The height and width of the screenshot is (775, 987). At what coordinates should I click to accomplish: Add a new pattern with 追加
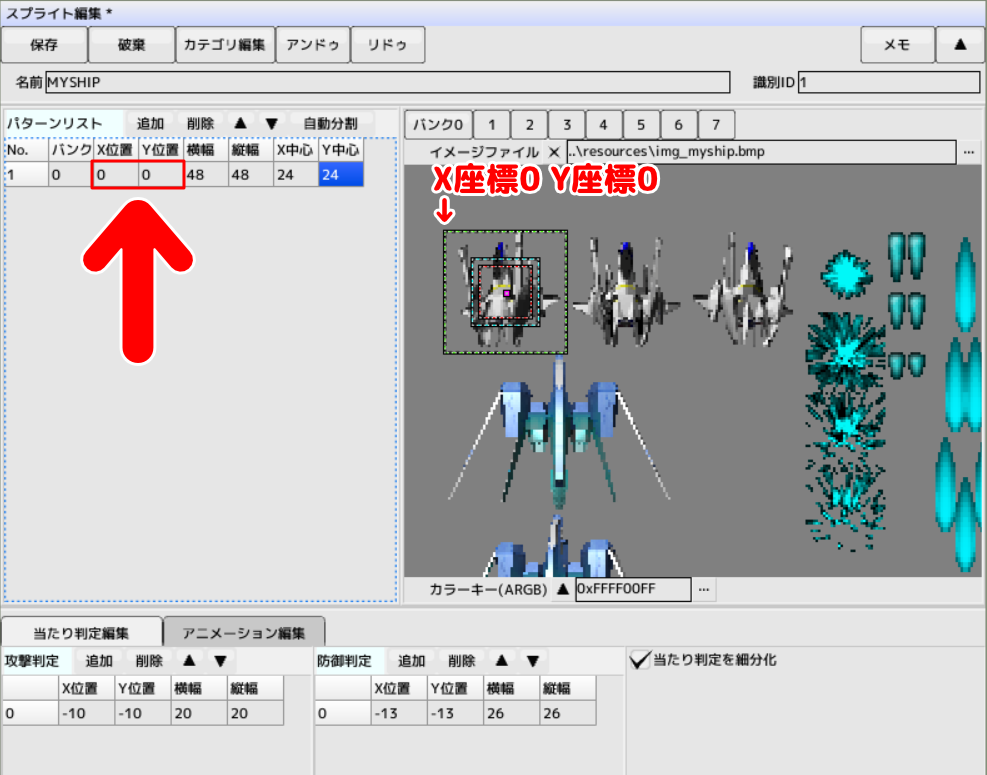(152, 122)
